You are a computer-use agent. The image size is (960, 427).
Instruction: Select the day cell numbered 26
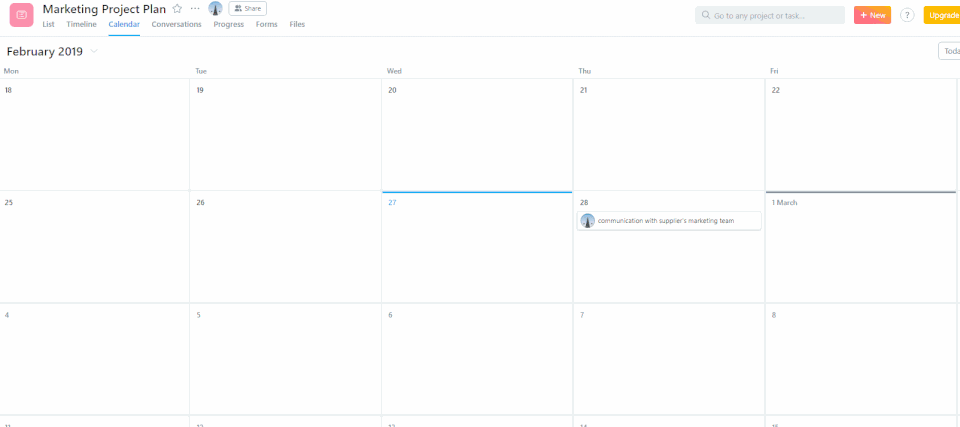(285, 247)
